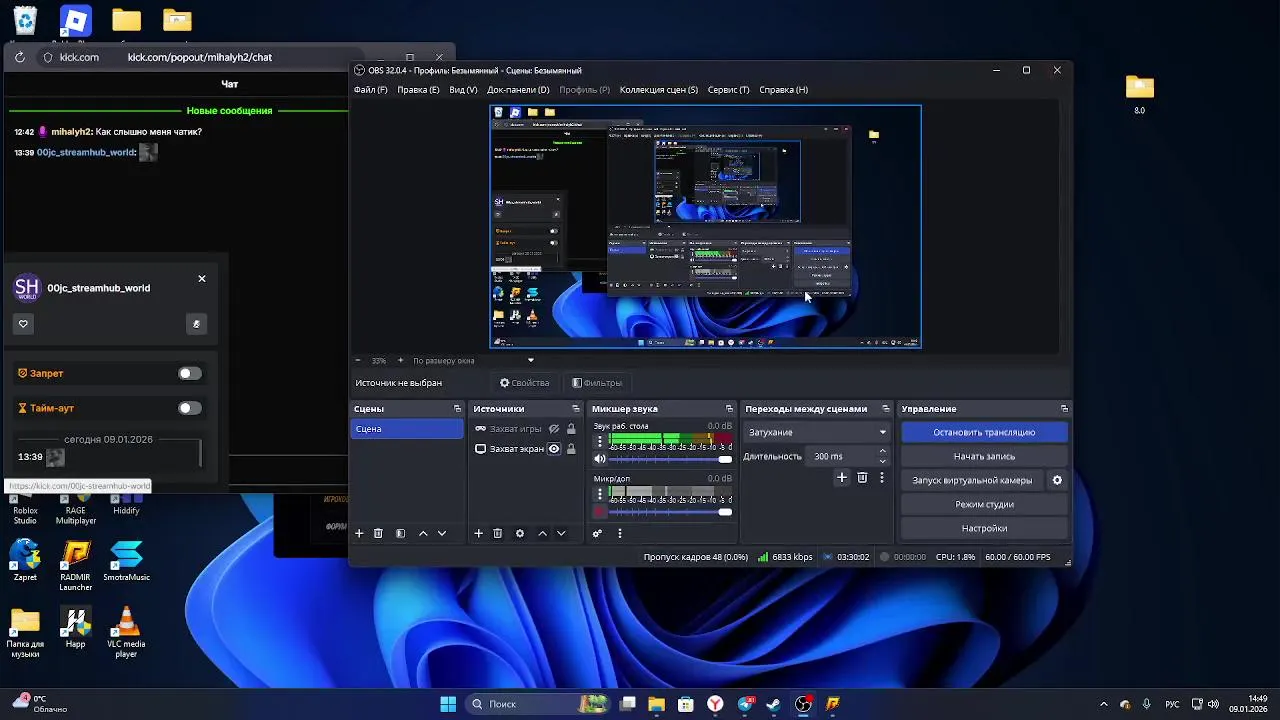The image size is (1280, 720).
Task: Move the source down in the Источники panel
Action: (561, 534)
